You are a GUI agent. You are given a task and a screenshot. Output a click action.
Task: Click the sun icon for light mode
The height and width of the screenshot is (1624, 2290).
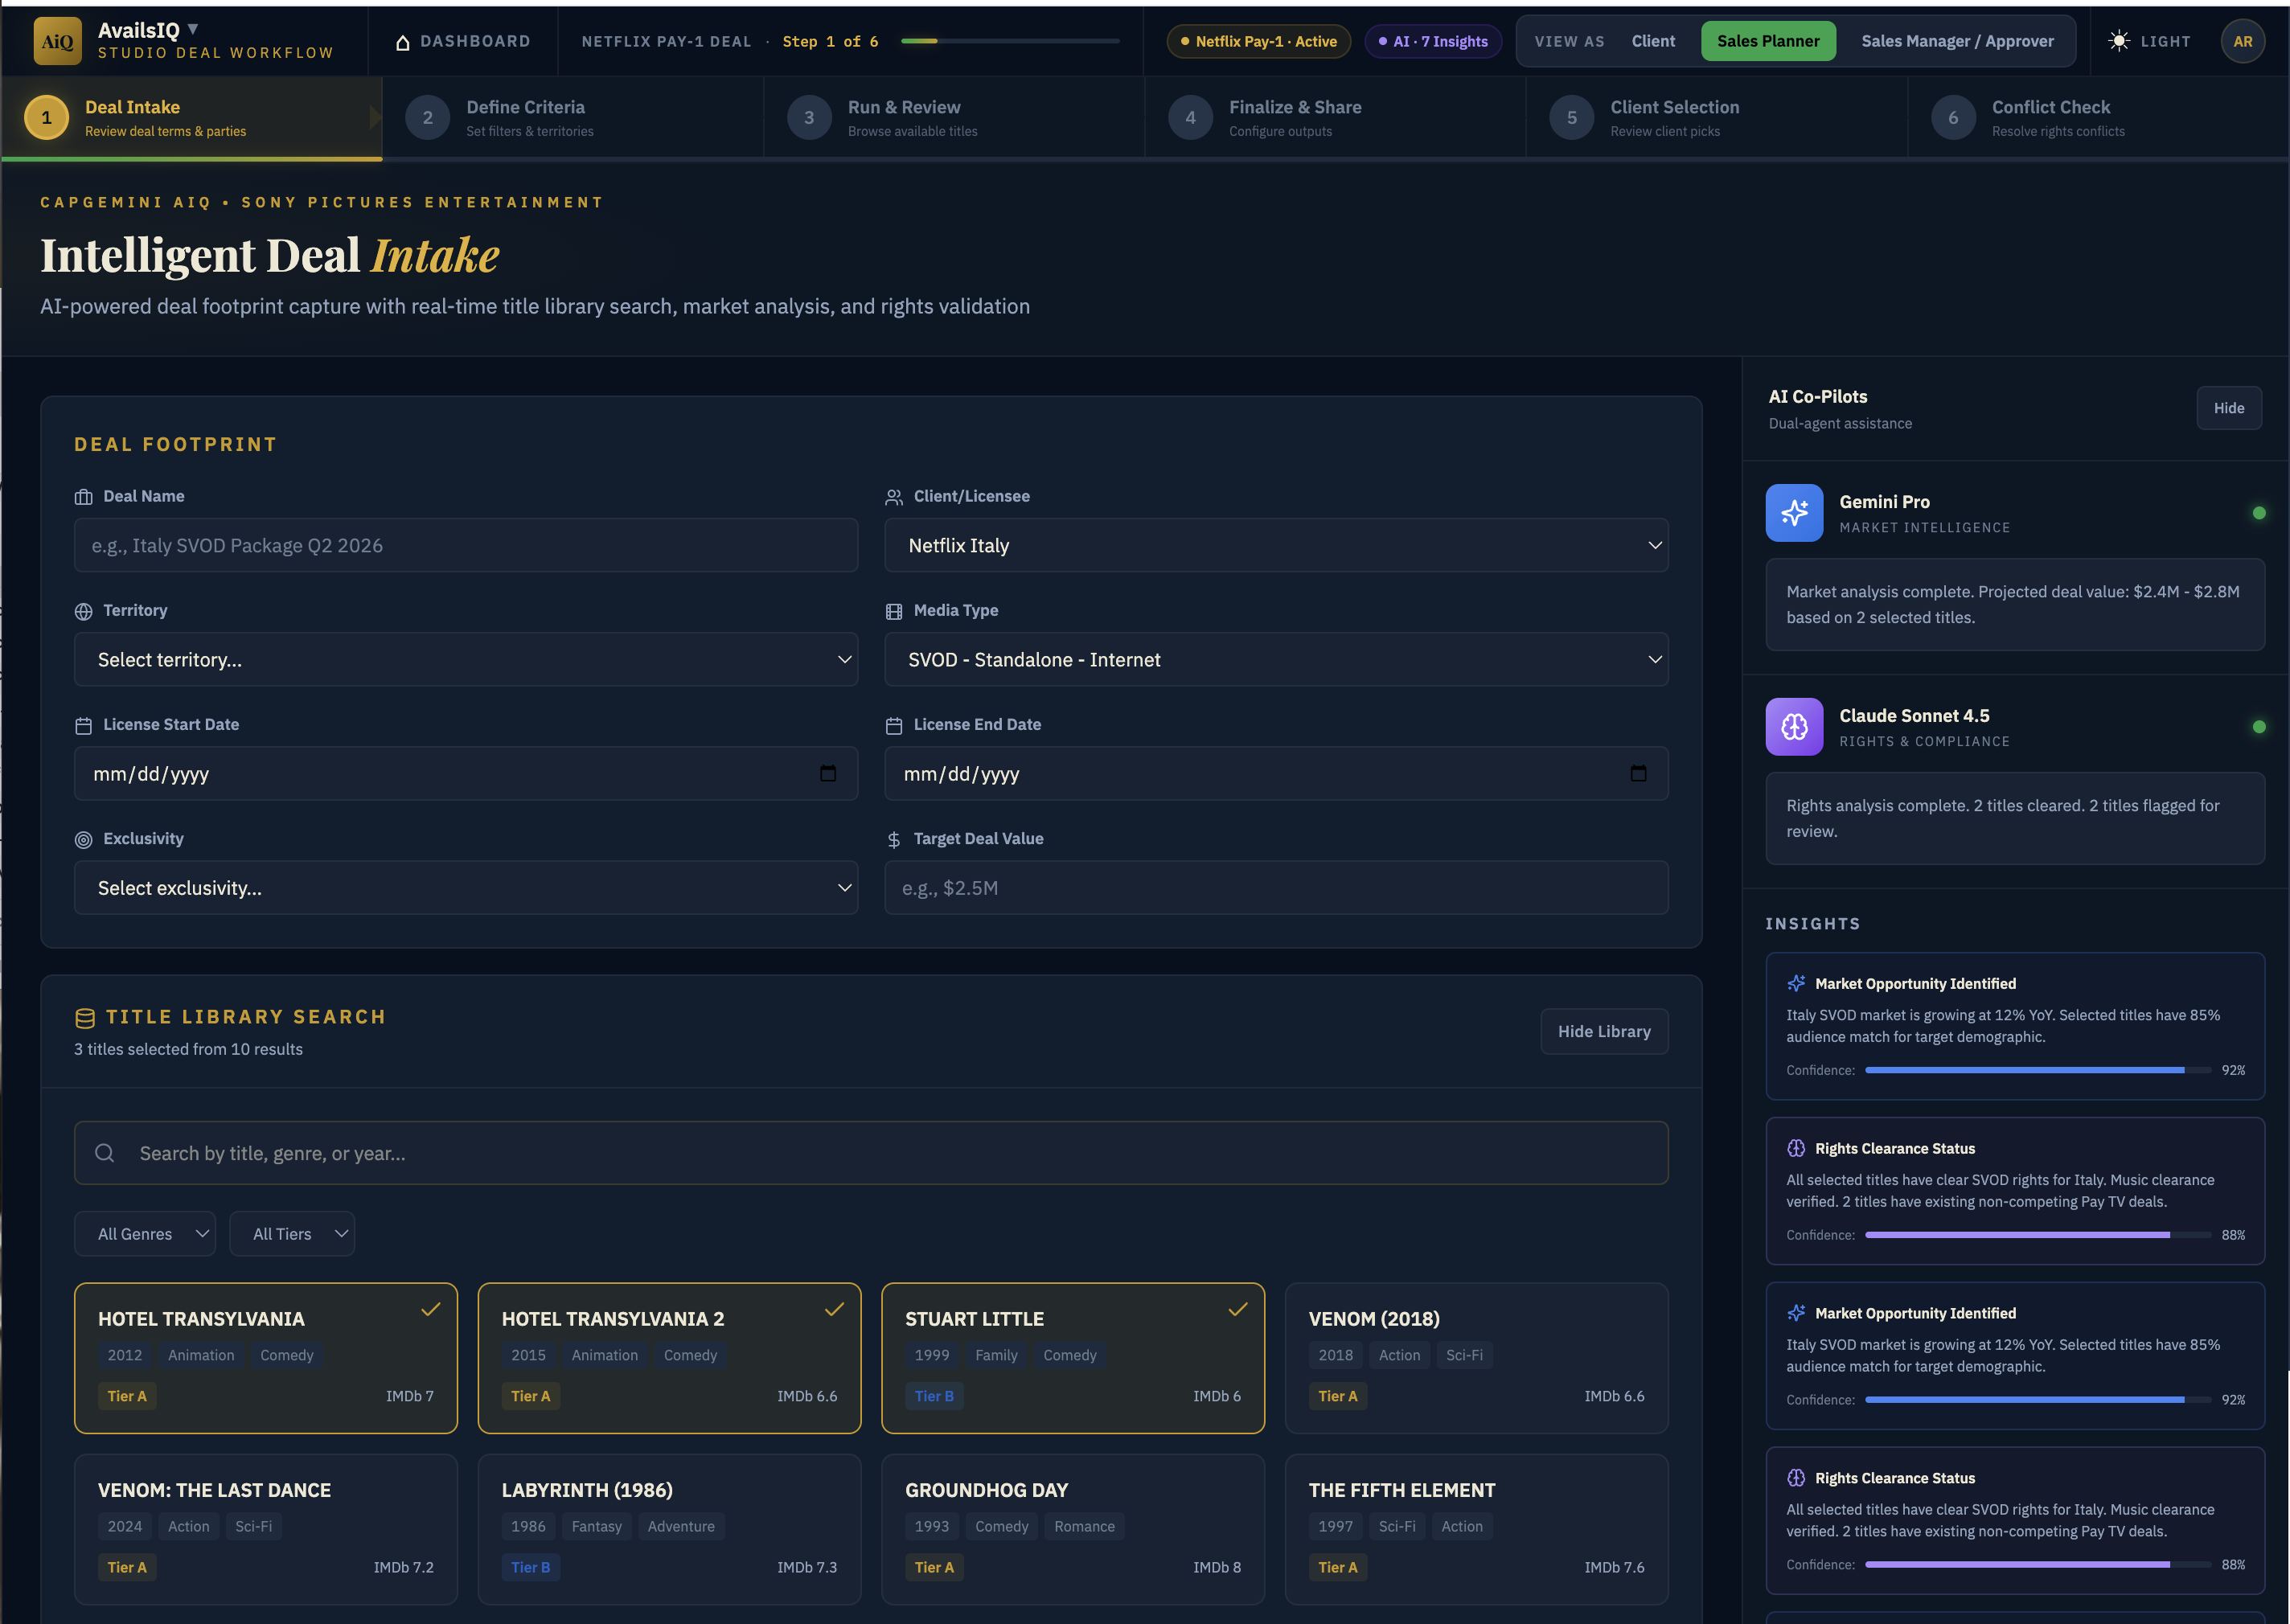pyautogui.click(x=2118, y=41)
